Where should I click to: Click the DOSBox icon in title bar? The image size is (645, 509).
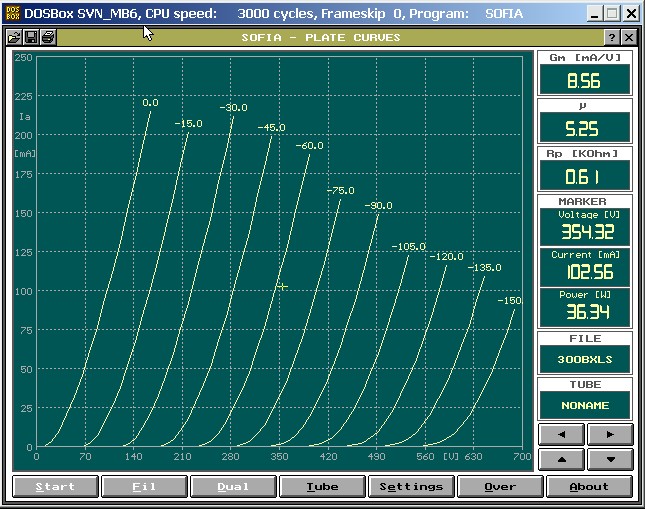pyautogui.click(x=12, y=13)
